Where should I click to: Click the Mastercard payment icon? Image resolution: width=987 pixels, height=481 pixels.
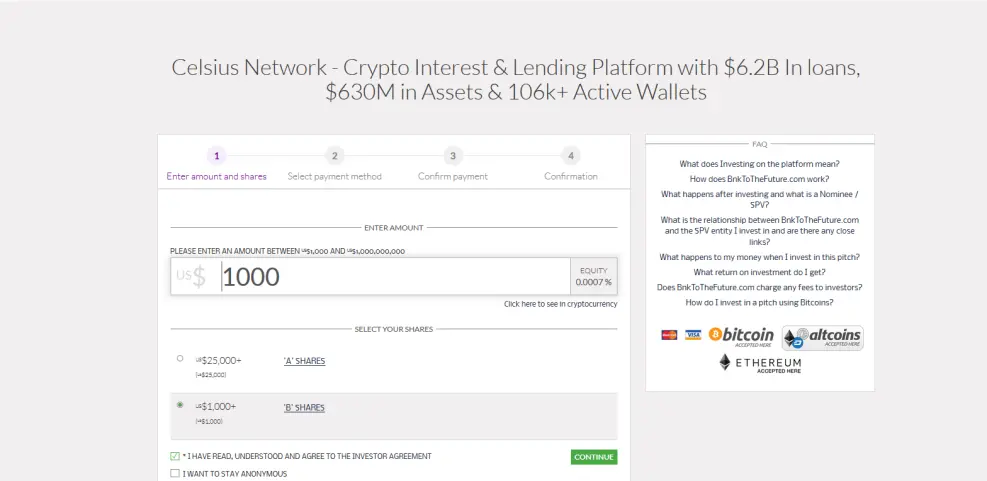tap(669, 335)
